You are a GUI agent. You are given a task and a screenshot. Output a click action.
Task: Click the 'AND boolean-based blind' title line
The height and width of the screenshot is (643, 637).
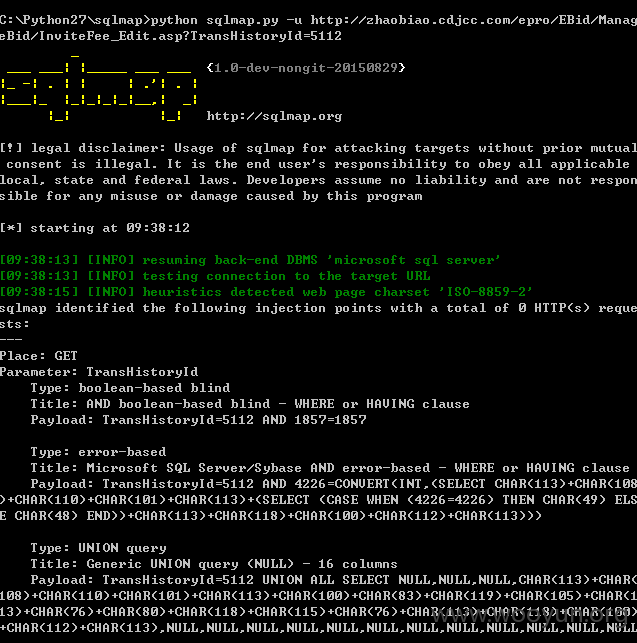tap(250, 404)
